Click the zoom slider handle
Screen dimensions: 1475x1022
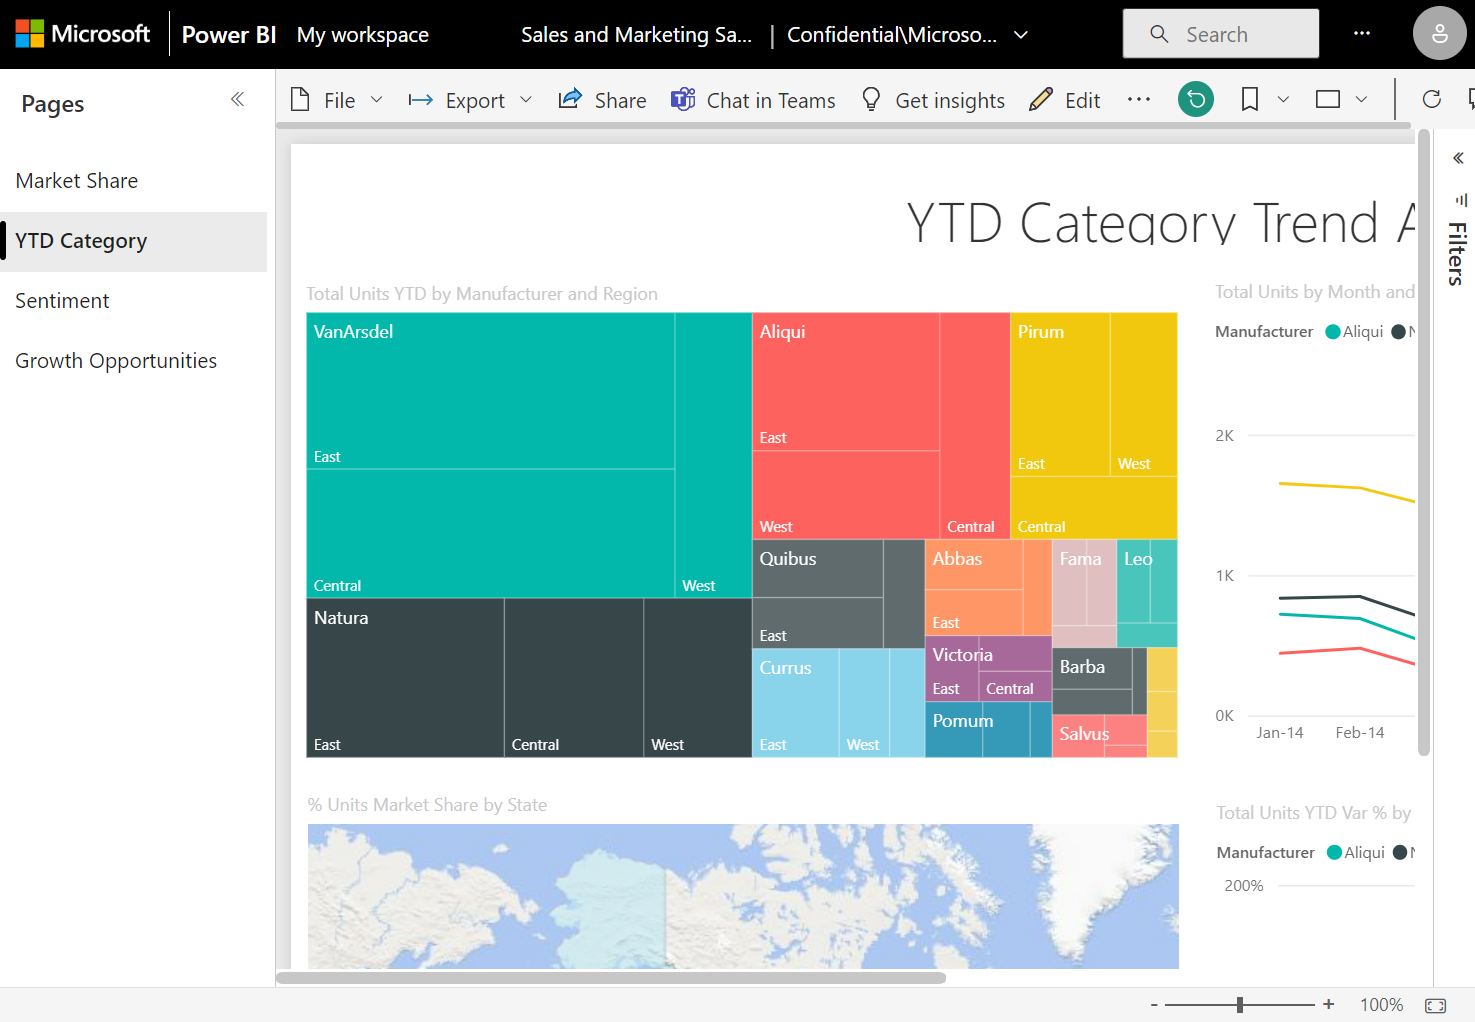tap(1240, 1005)
